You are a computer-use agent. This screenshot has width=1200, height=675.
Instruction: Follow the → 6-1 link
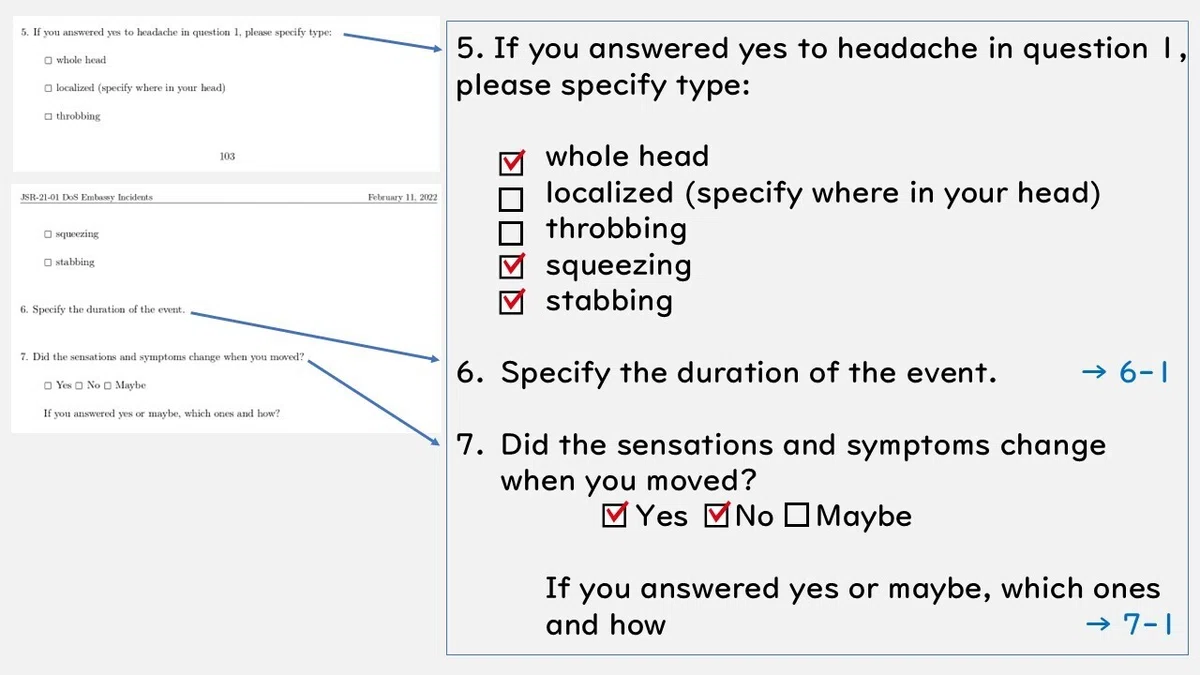[1126, 373]
